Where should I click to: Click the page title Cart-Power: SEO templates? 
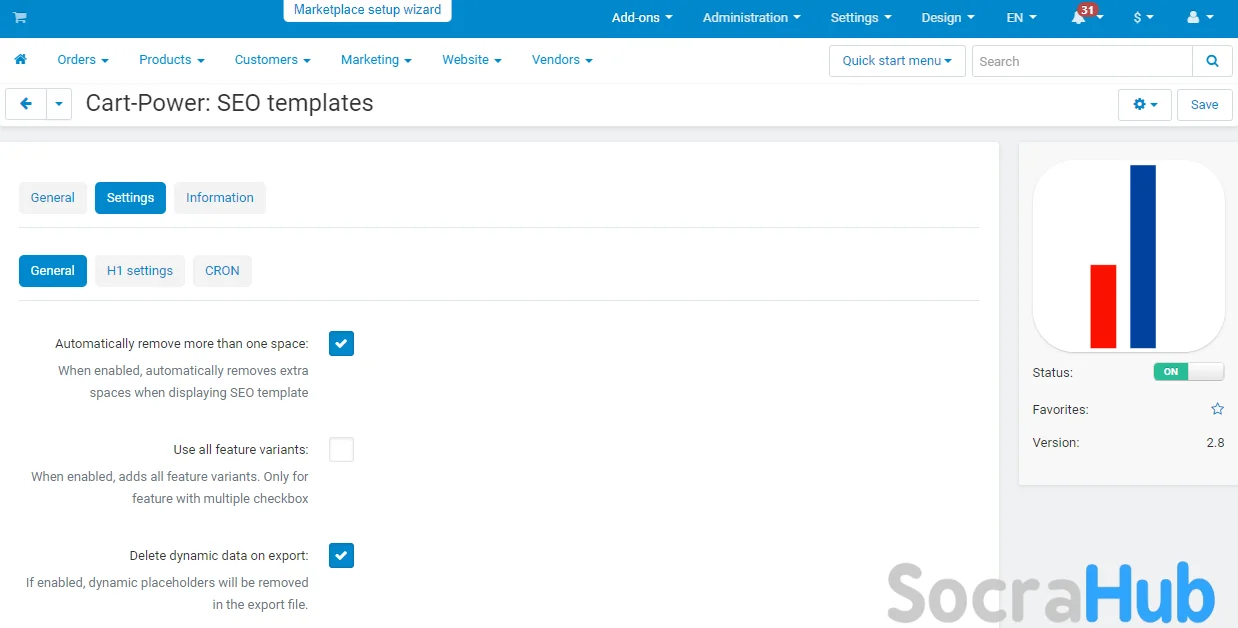click(229, 103)
